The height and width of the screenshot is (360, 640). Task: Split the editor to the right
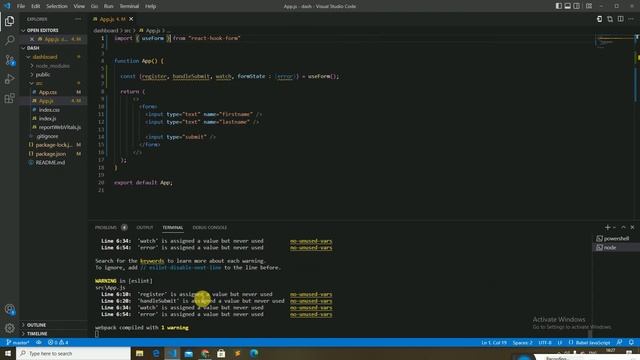620,19
